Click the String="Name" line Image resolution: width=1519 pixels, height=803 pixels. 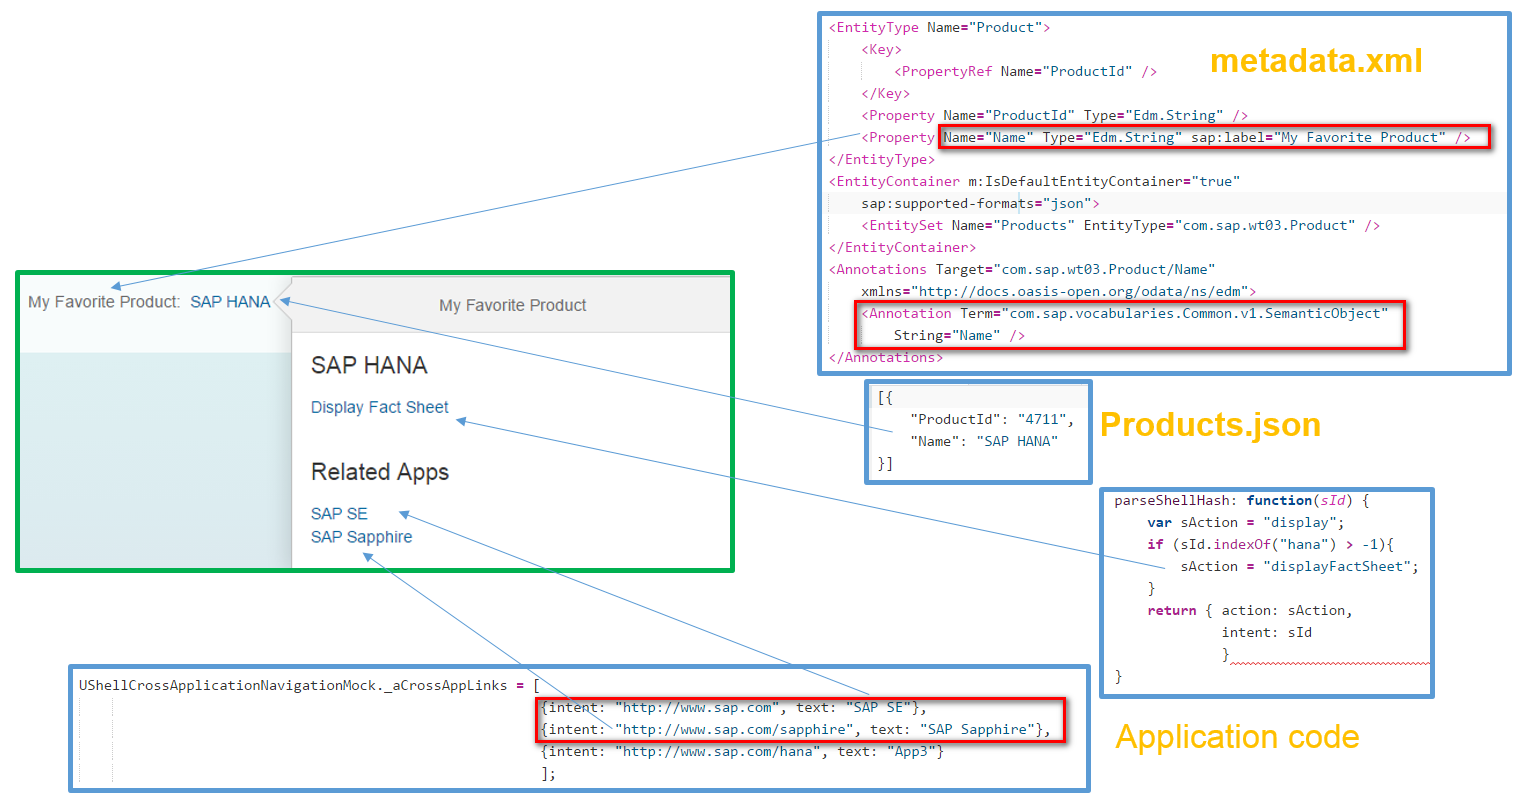[959, 336]
